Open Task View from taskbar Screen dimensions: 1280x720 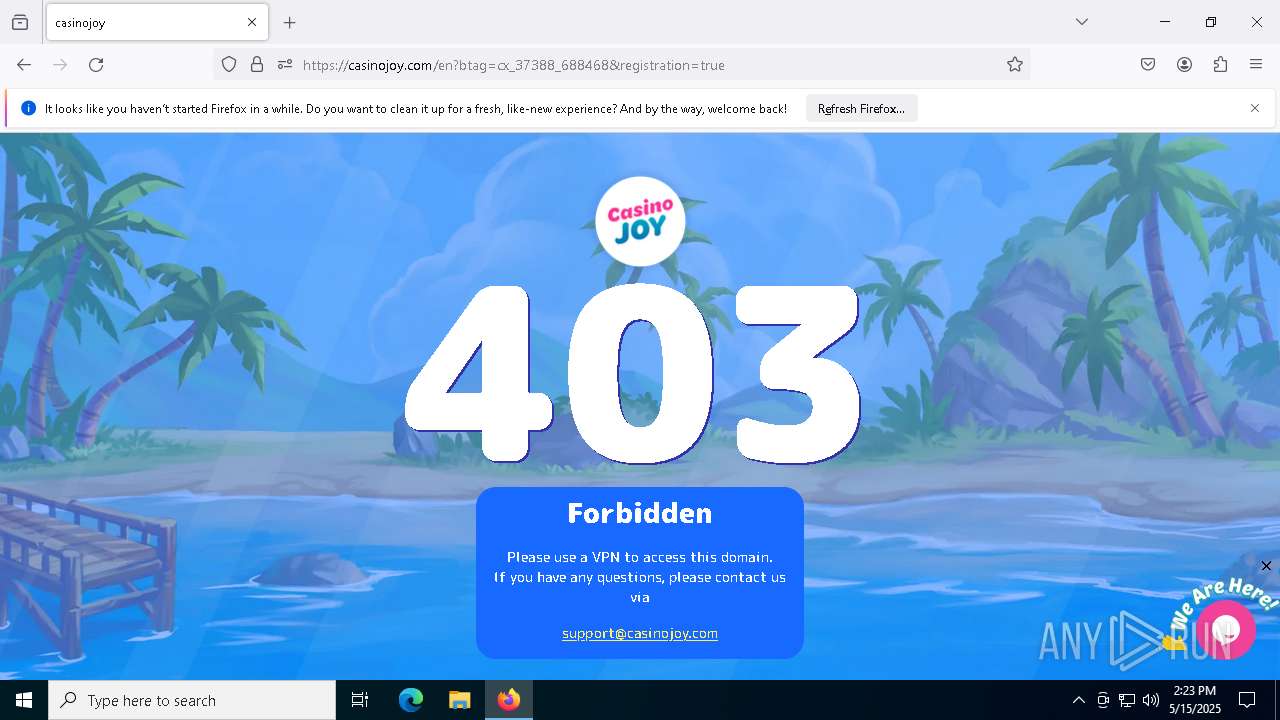(x=360, y=700)
